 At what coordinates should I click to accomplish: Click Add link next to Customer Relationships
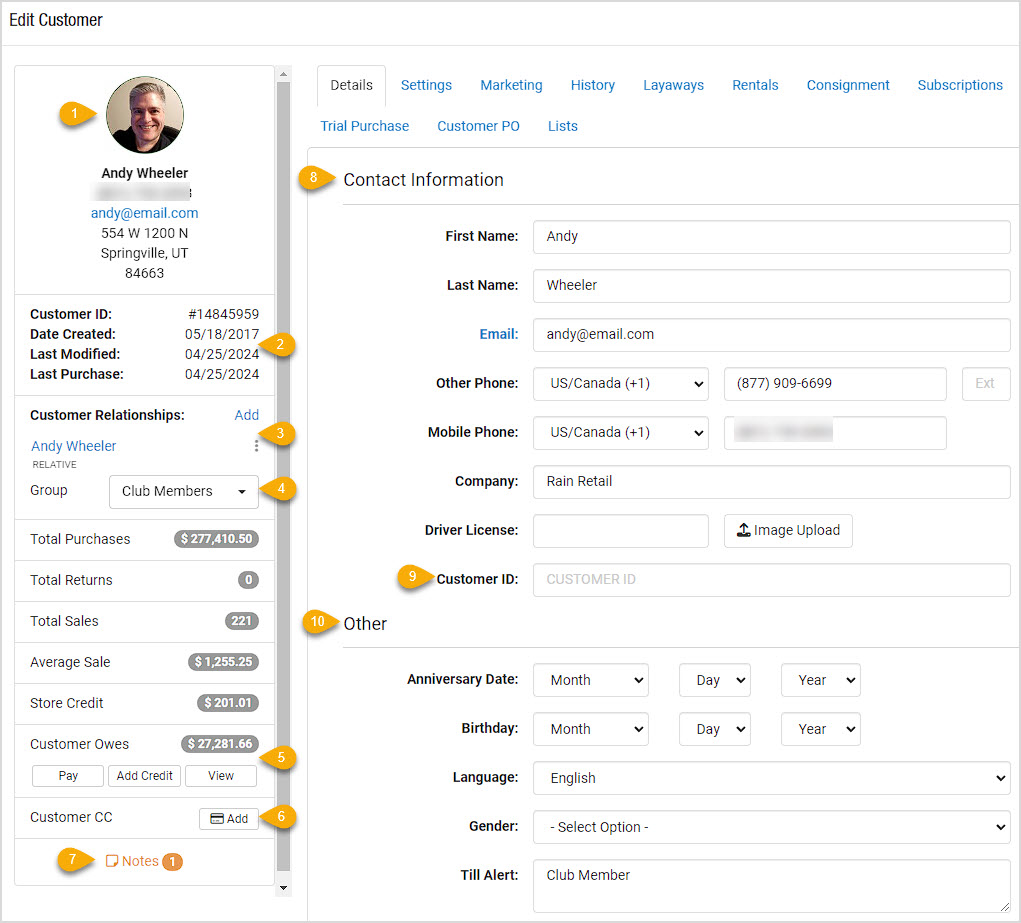(x=246, y=415)
